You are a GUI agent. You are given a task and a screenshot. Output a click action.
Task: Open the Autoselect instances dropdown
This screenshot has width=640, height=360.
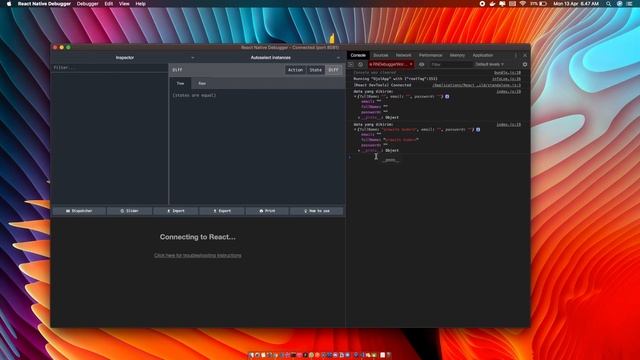(271, 58)
